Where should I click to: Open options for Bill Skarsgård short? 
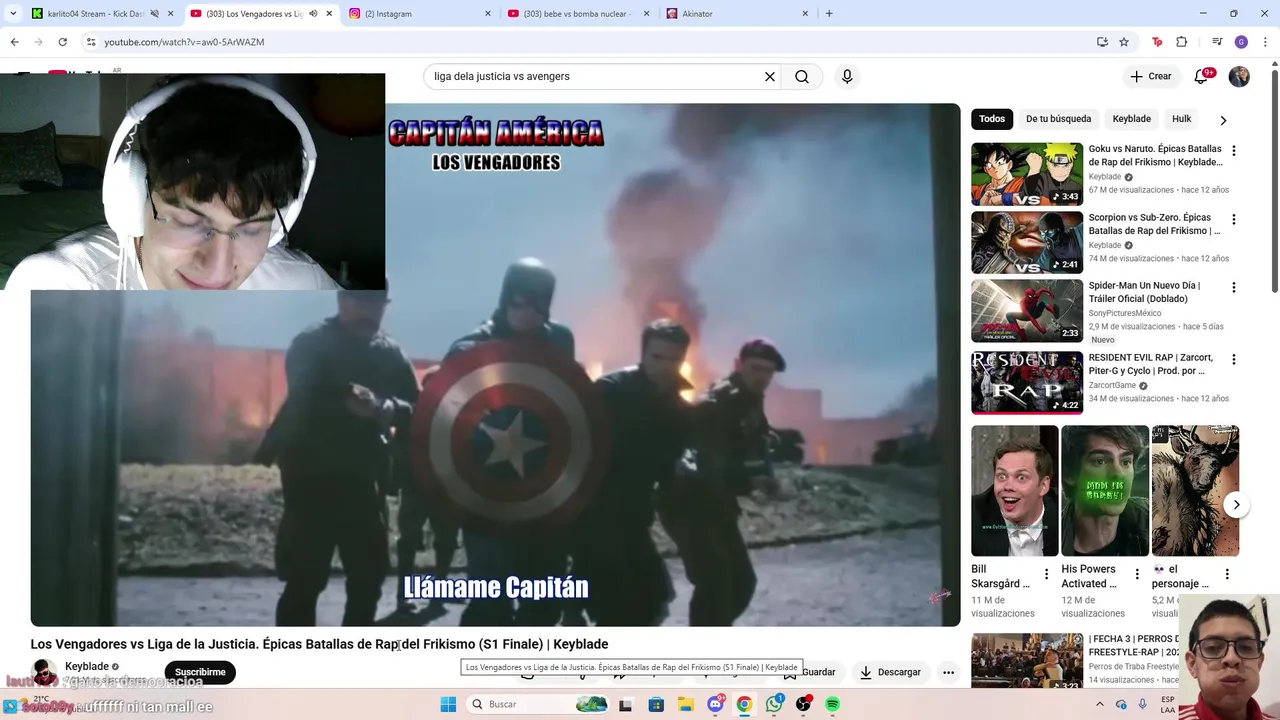(1046, 574)
